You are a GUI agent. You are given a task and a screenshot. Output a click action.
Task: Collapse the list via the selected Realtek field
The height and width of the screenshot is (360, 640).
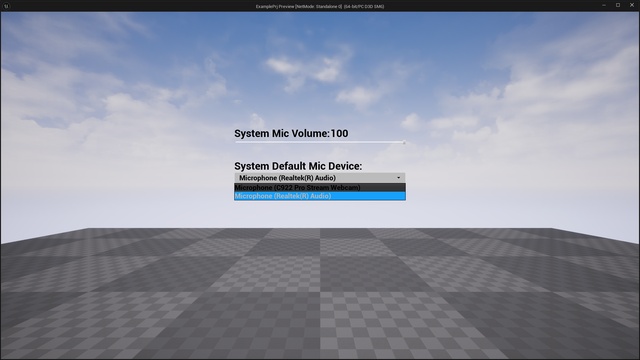click(x=320, y=178)
